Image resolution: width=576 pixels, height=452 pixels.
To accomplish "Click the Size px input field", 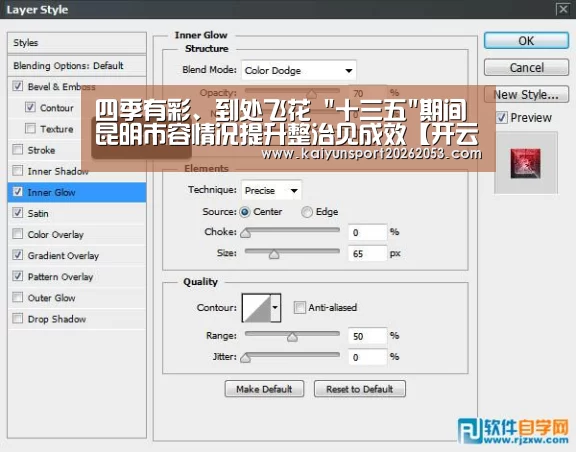I will pos(367,254).
